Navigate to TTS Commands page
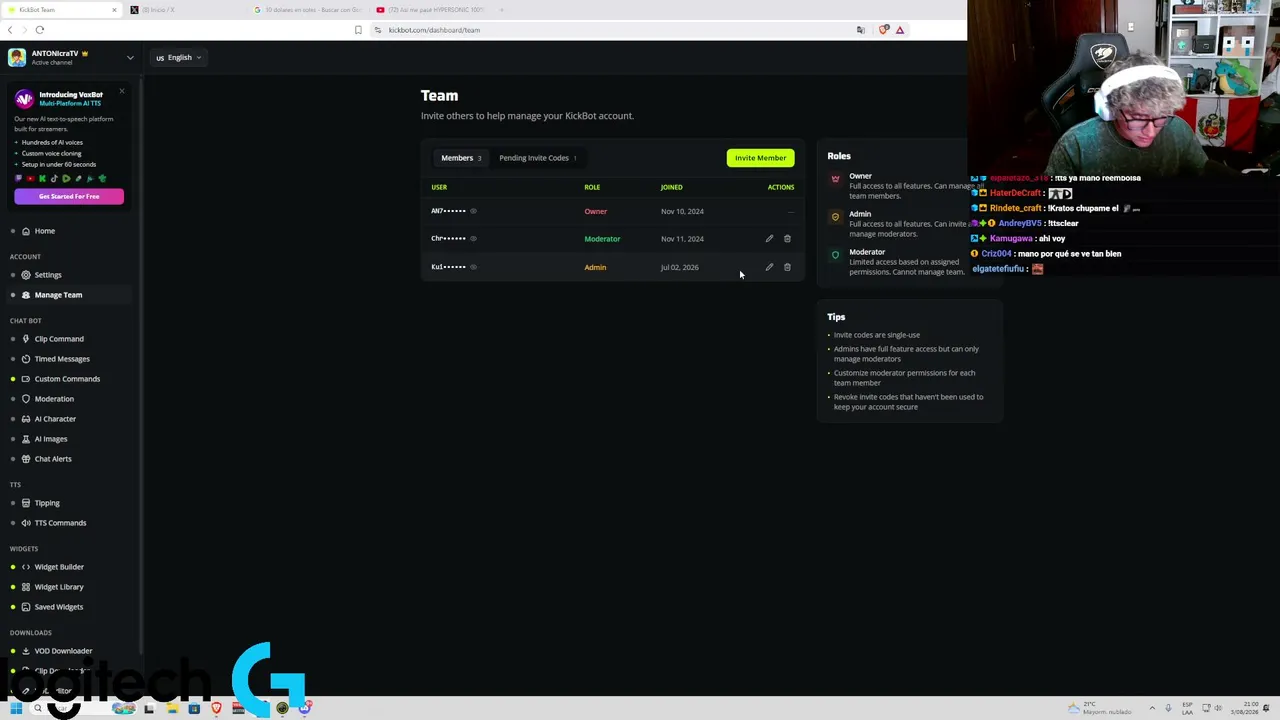Viewport: 1280px width, 720px height. click(x=60, y=523)
